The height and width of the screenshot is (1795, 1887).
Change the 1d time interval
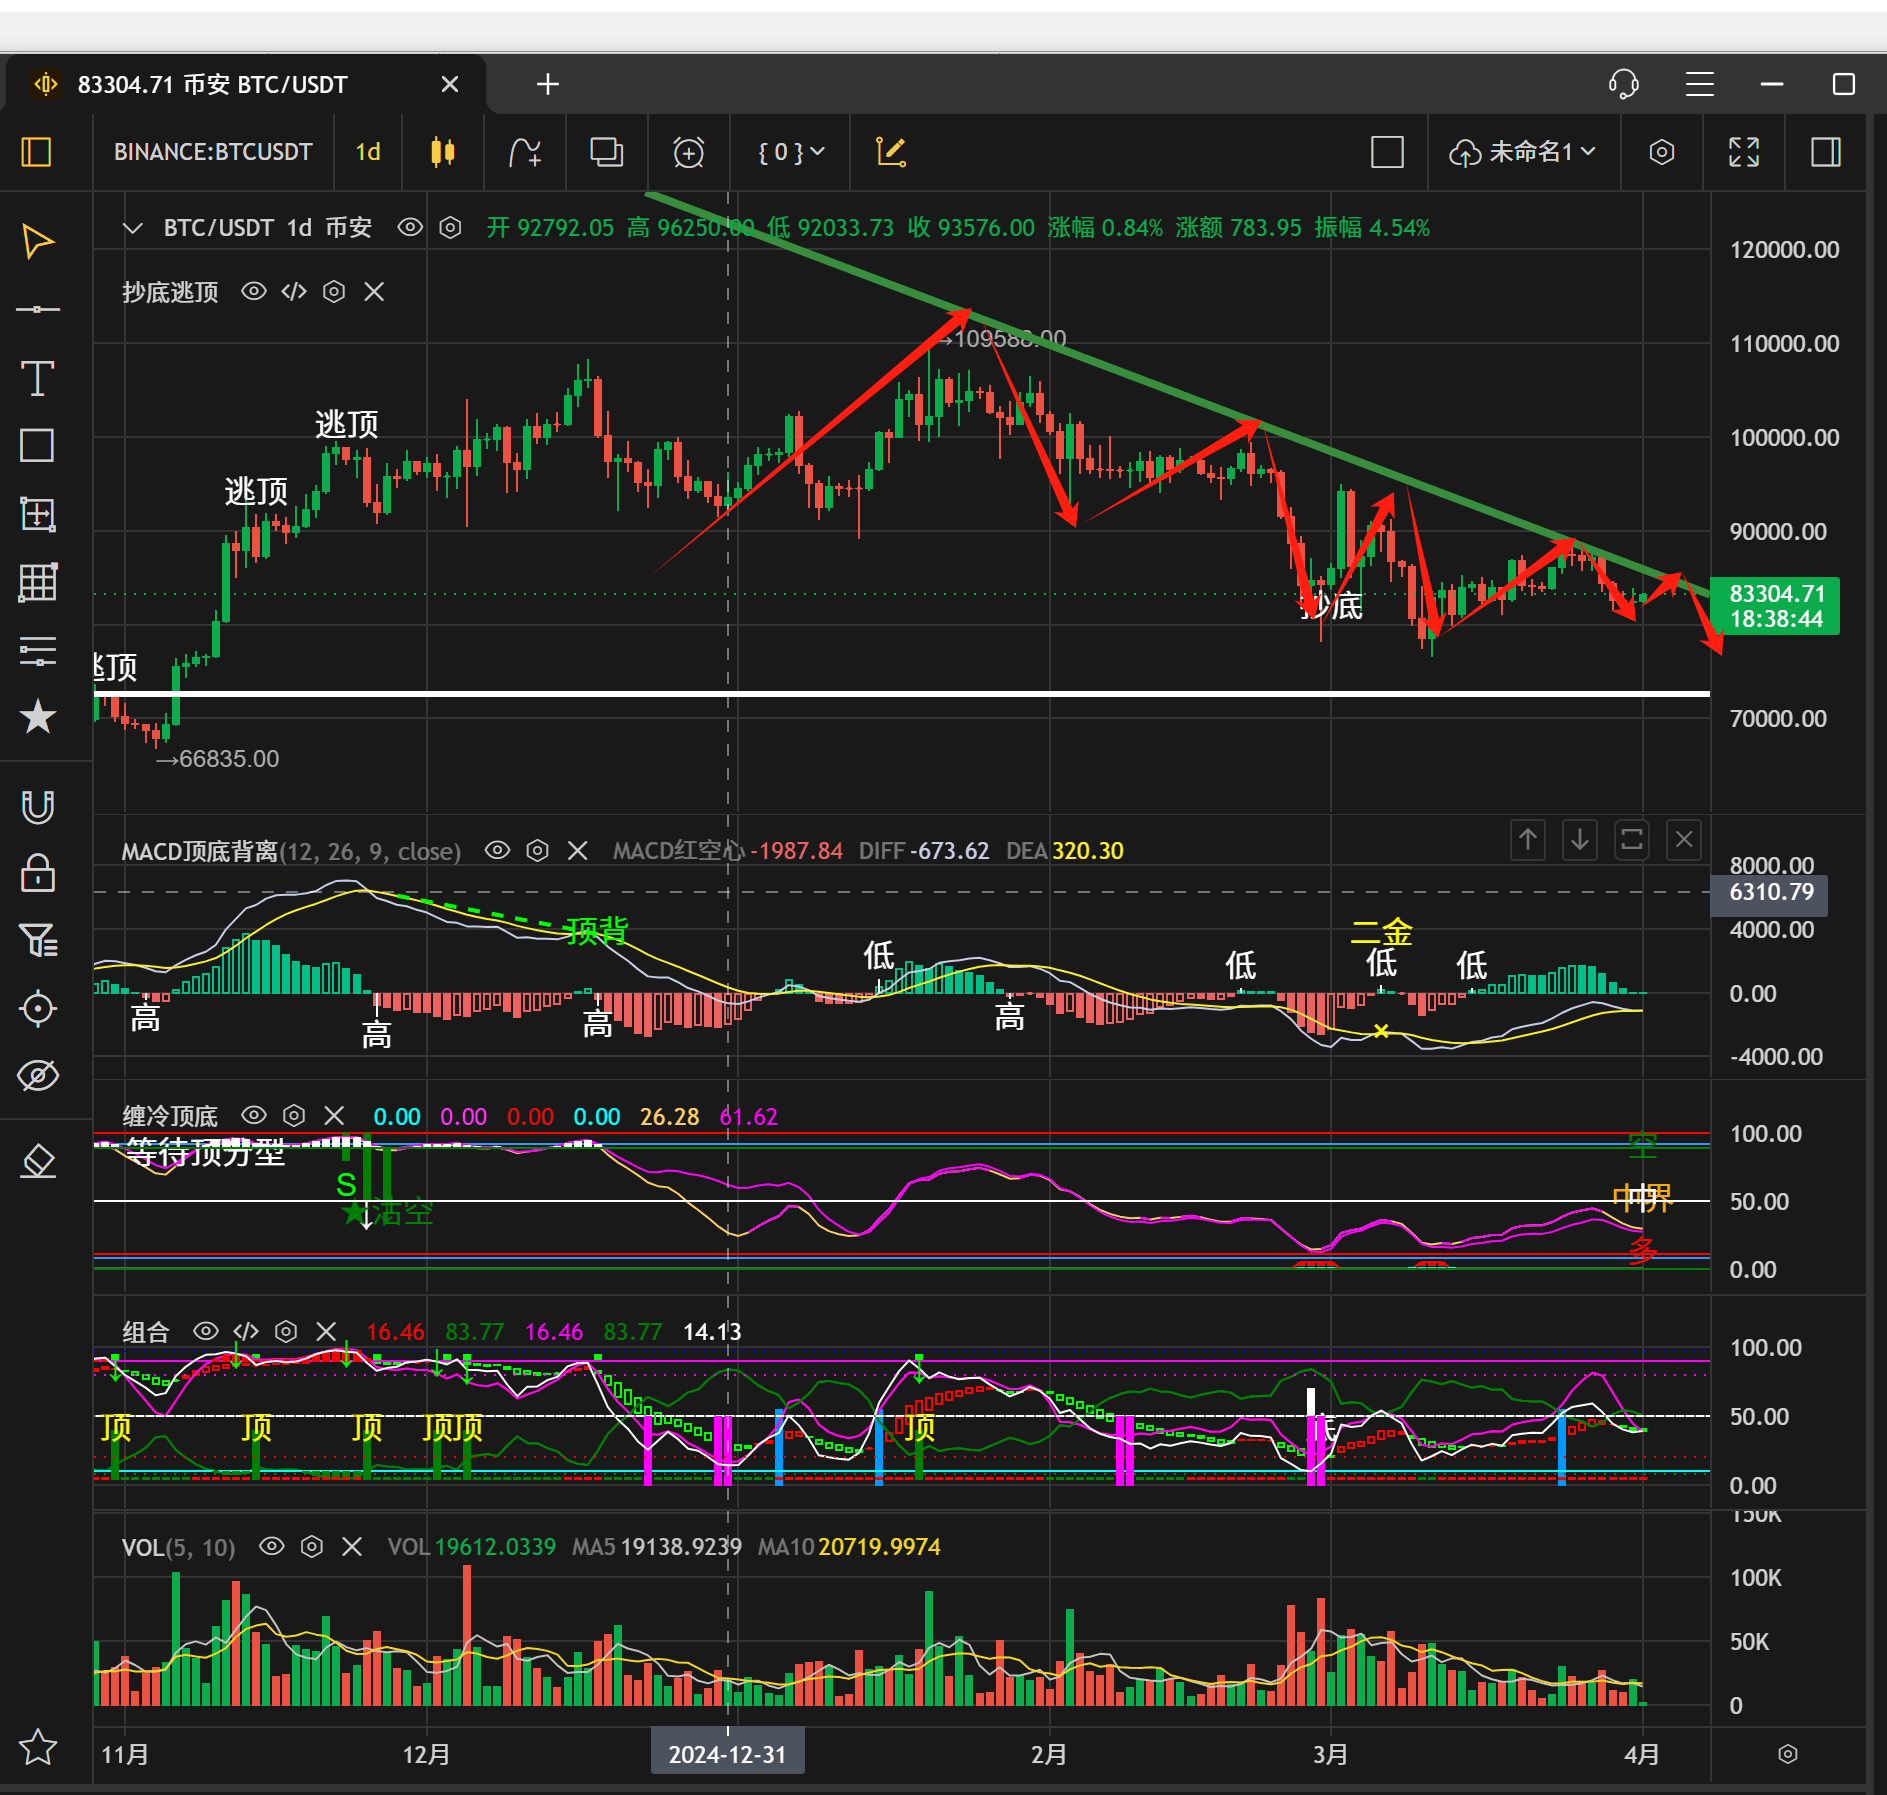(368, 152)
